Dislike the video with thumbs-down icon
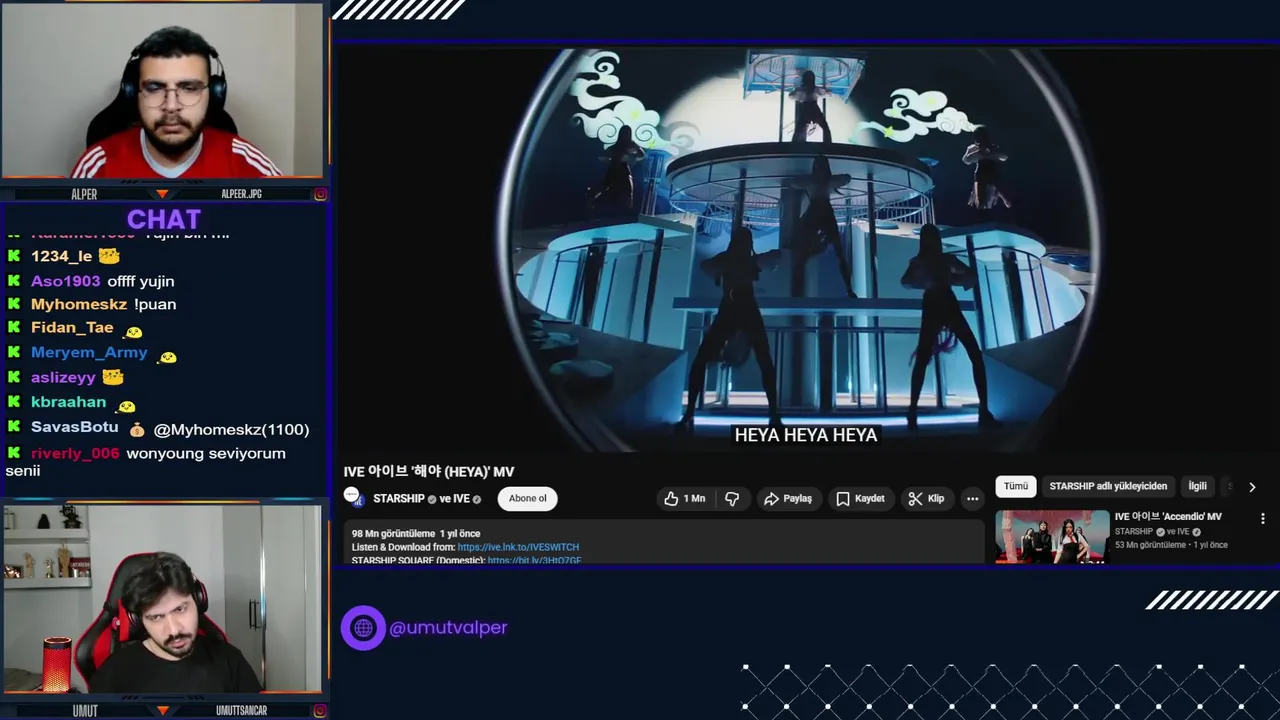Viewport: 1280px width, 720px height. click(x=732, y=498)
